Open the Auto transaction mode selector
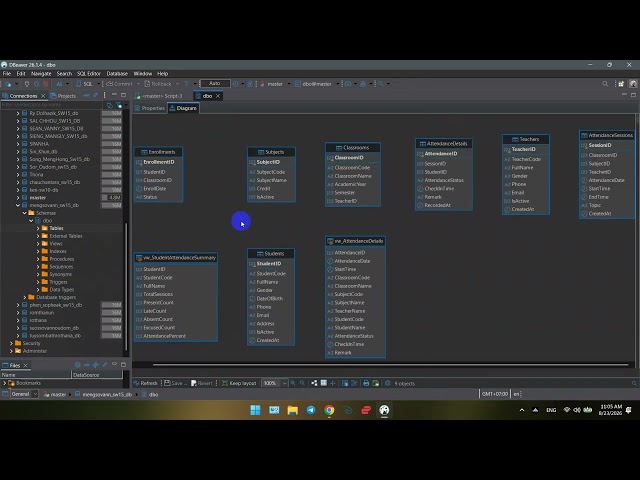640x480 pixels. tap(215, 83)
